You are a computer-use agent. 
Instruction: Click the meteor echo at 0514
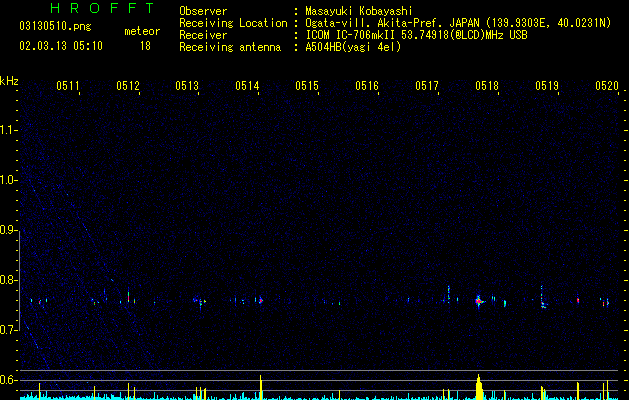(x=260, y=300)
